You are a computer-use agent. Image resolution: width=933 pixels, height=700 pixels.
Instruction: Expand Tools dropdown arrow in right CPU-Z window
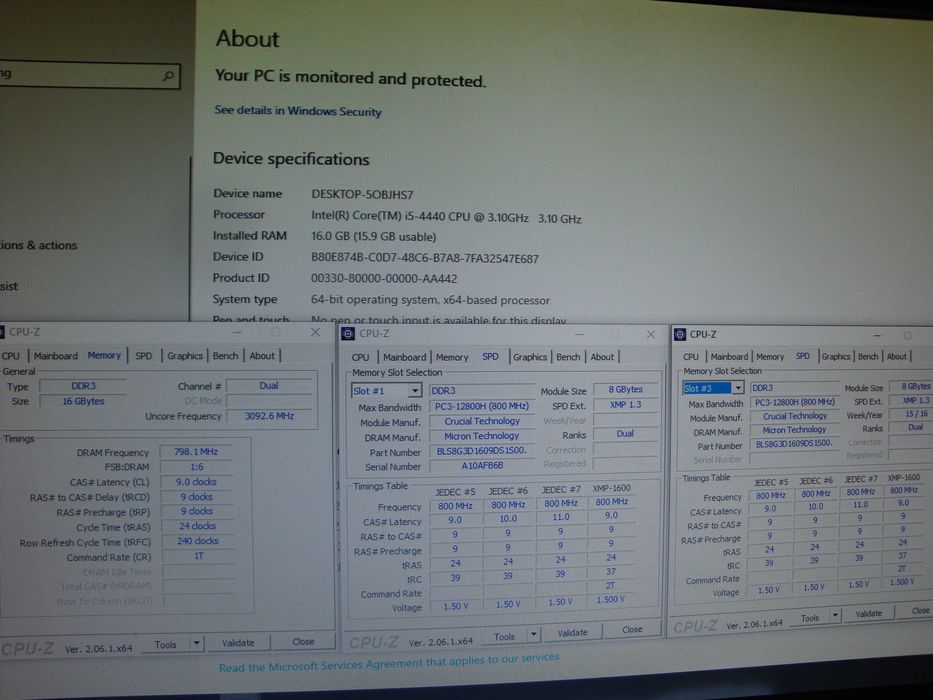(835, 615)
